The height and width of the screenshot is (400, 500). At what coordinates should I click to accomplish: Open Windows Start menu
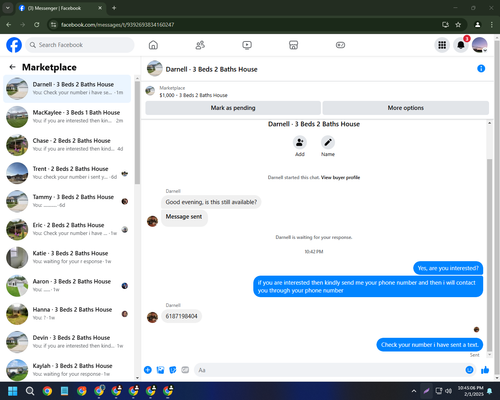click(x=13, y=391)
